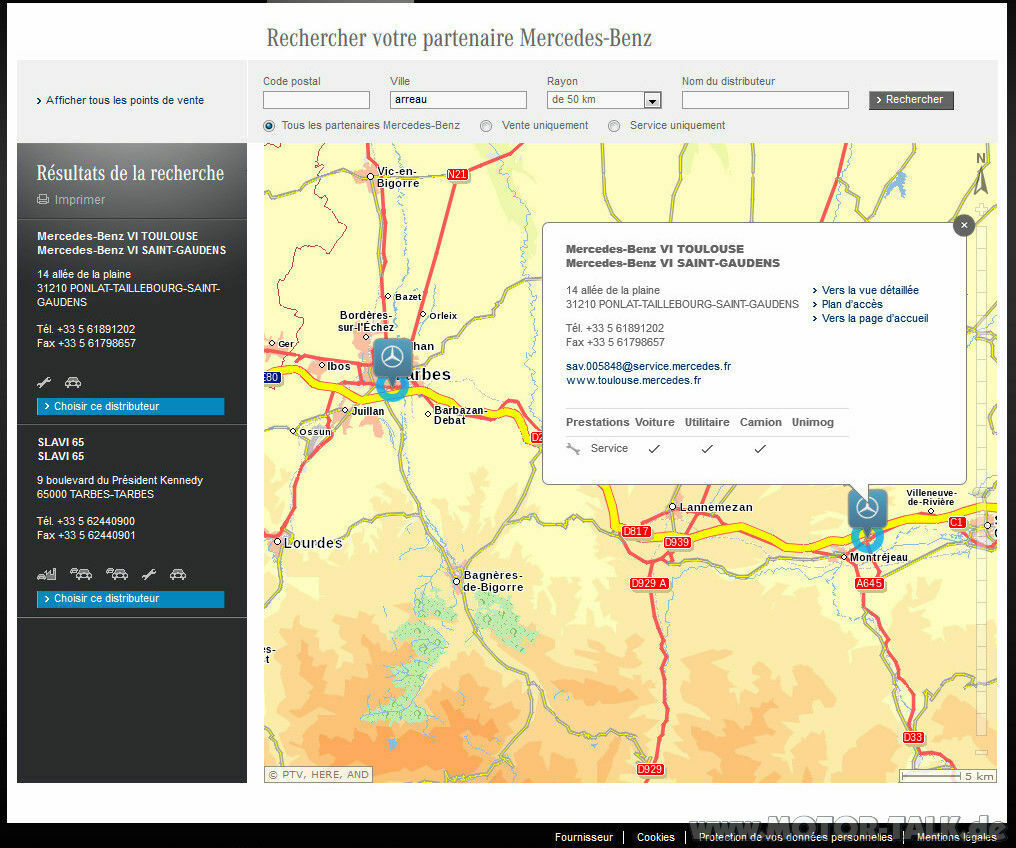Click the double-car icon next to the factory icon
Screen dimensions: 1016x848
click(81, 574)
